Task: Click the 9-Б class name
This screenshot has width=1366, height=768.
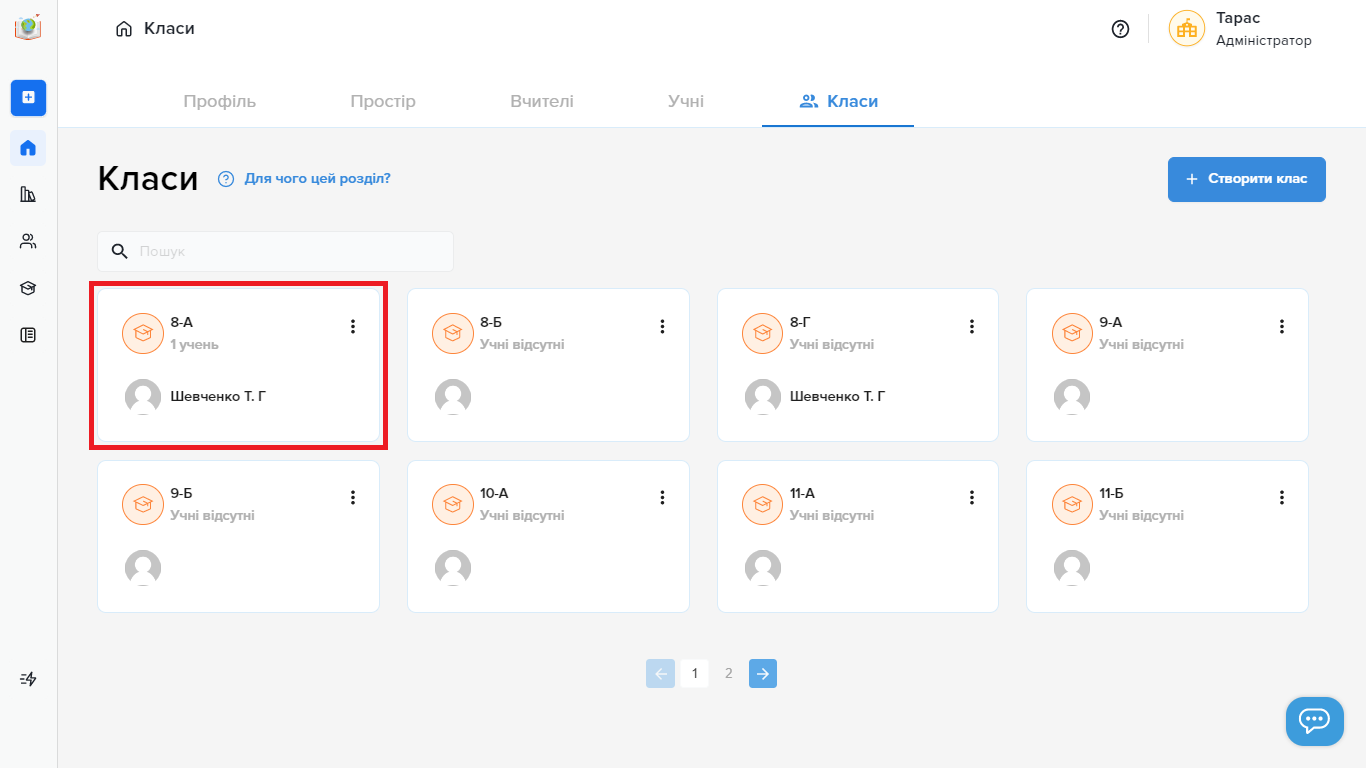Action: (181, 493)
